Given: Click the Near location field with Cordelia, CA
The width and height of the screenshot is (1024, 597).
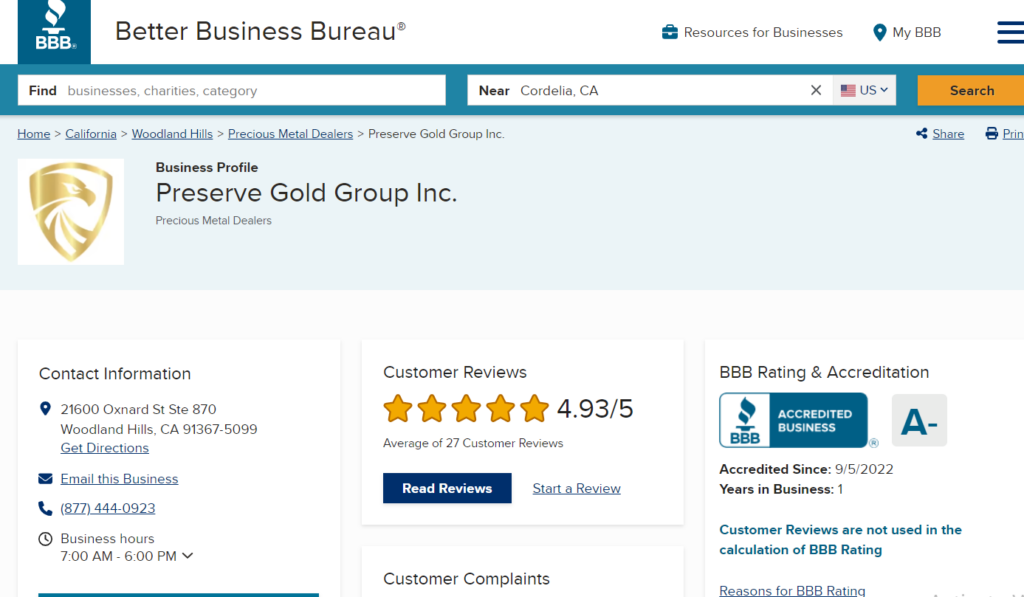Looking at the screenshot, I should click(x=650, y=90).
